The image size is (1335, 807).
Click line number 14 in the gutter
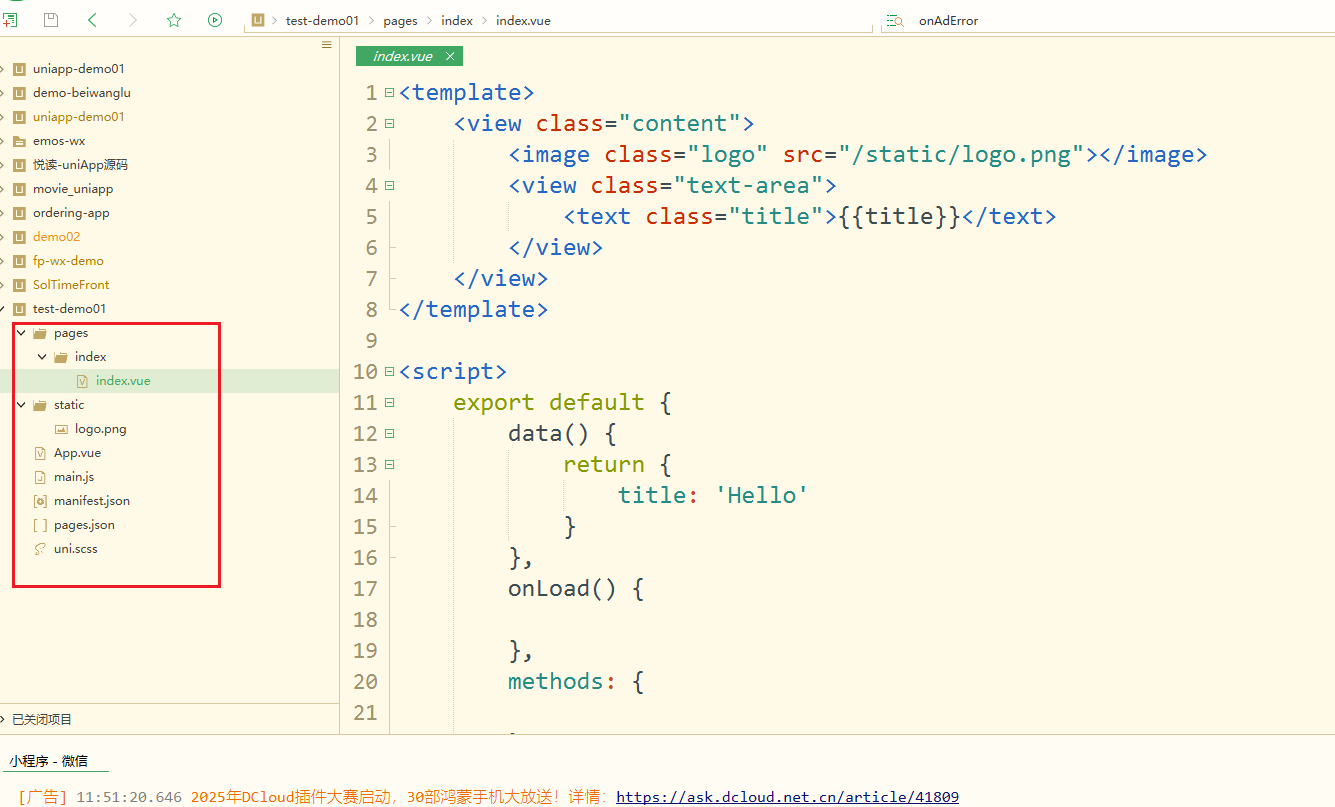(x=365, y=495)
